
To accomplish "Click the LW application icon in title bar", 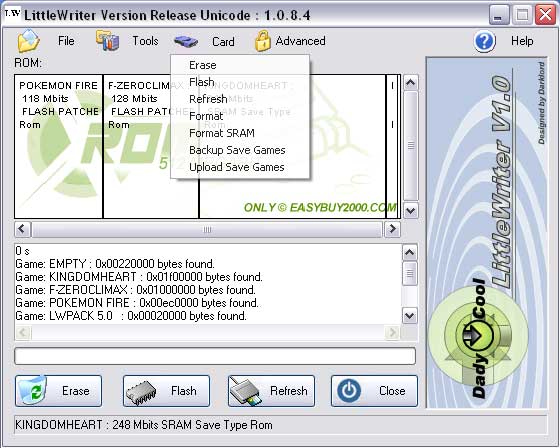I will (12, 14).
